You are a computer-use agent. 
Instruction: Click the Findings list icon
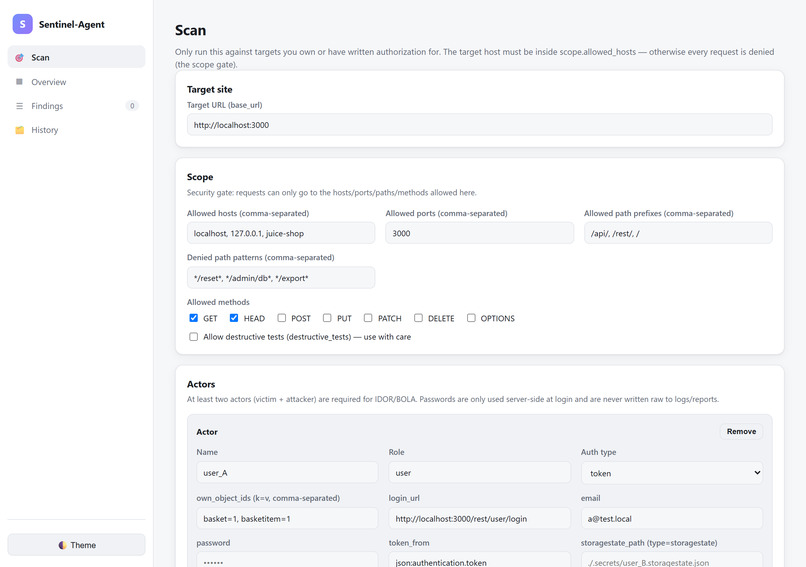point(20,106)
